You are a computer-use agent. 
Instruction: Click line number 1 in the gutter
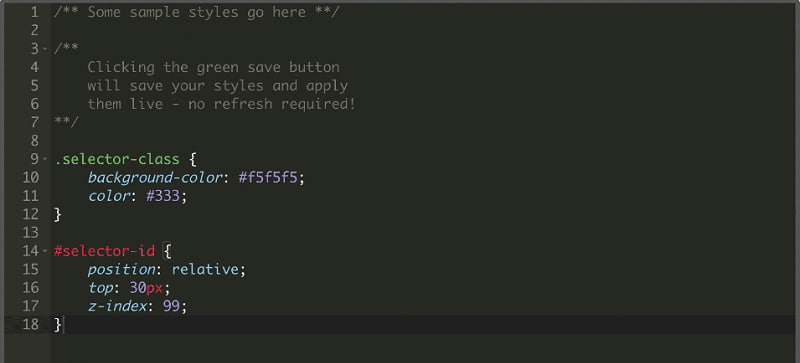pyautogui.click(x=34, y=12)
